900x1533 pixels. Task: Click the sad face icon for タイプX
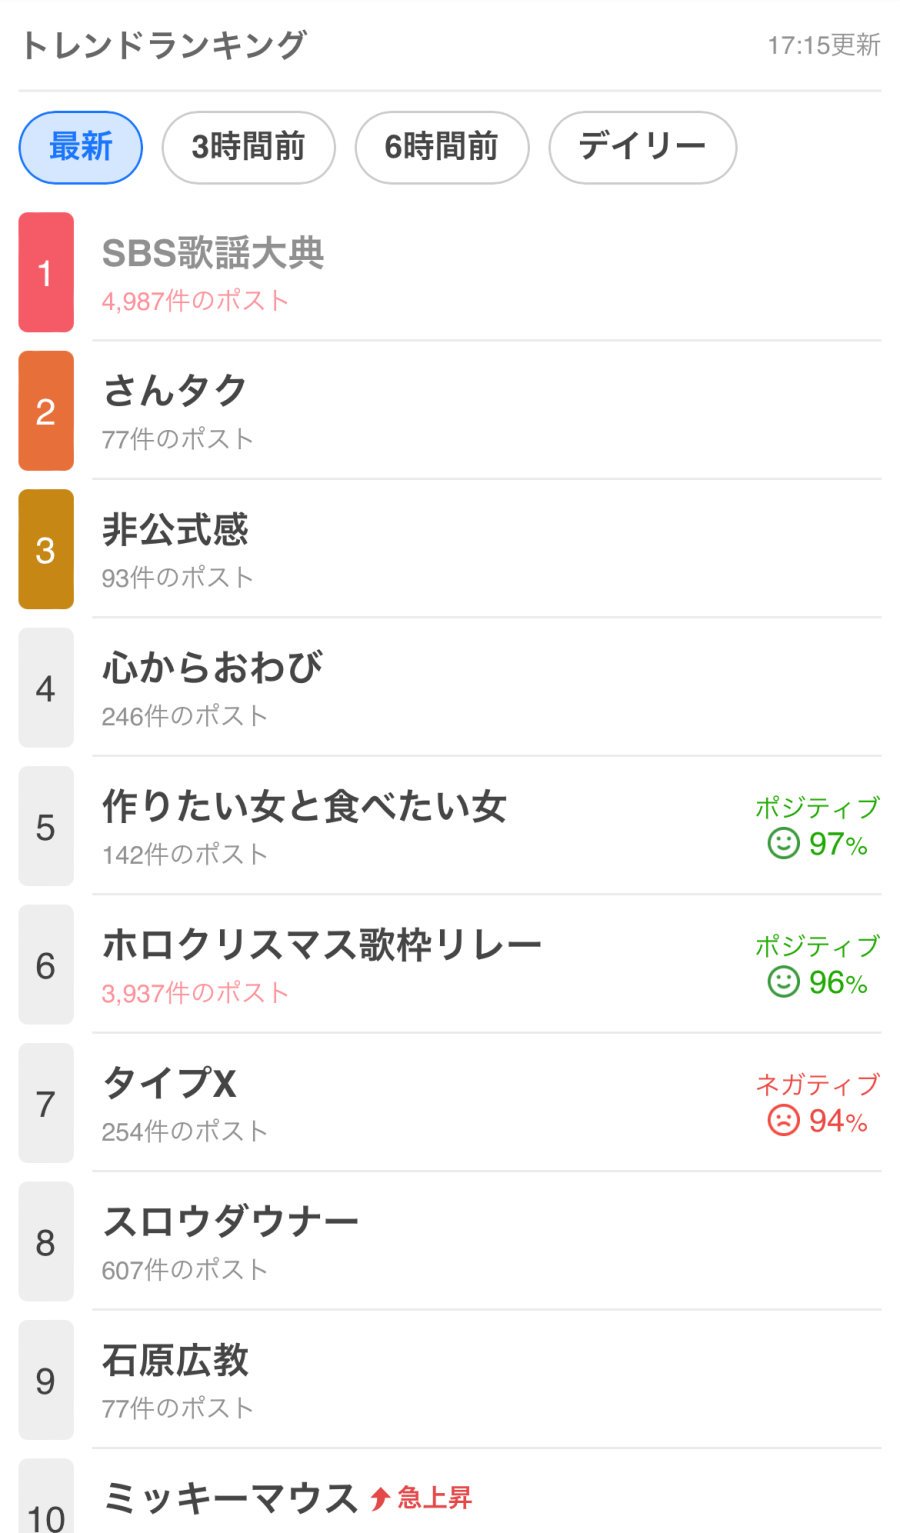click(783, 1120)
